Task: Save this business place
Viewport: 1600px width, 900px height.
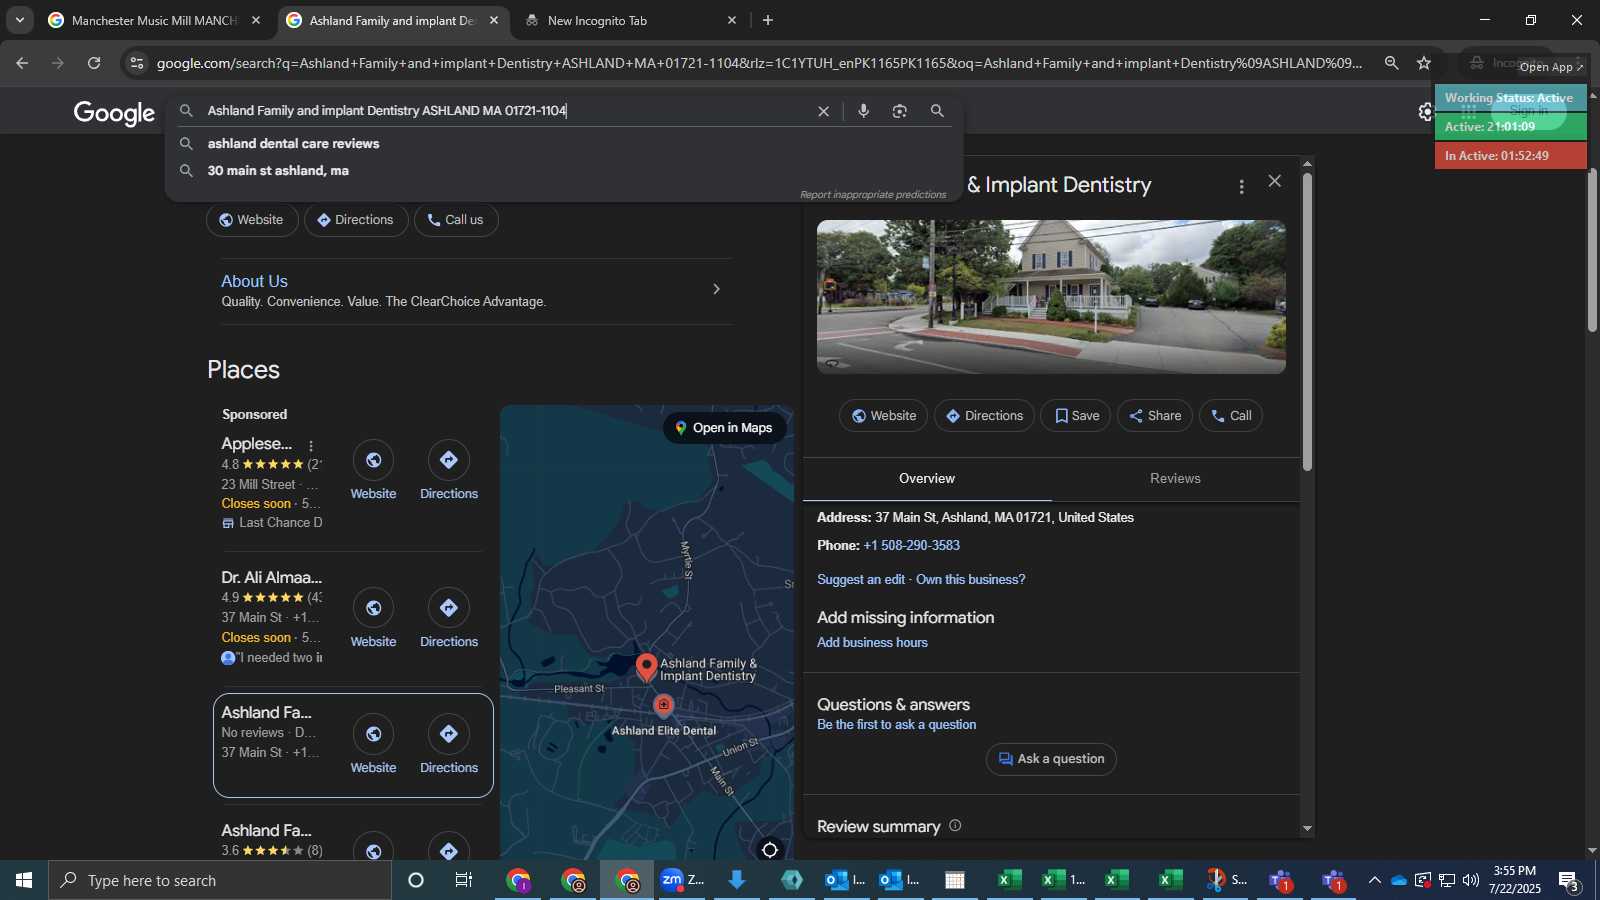Action: [x=1075, y=416]
